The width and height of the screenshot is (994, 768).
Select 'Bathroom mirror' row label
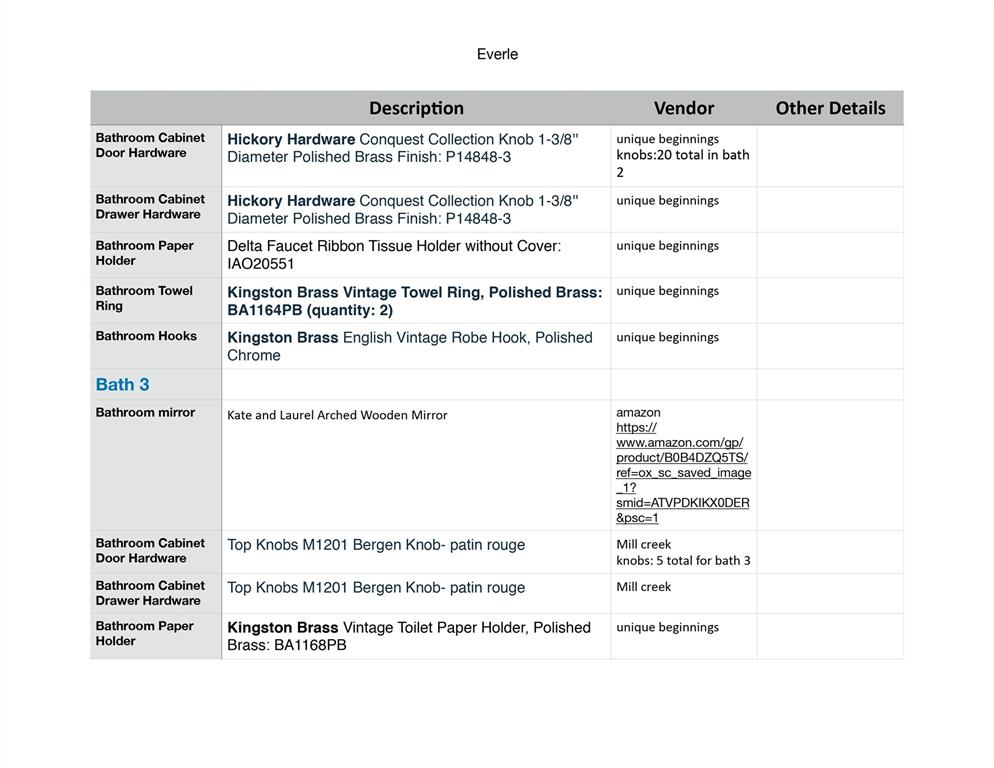pos(145,412)
